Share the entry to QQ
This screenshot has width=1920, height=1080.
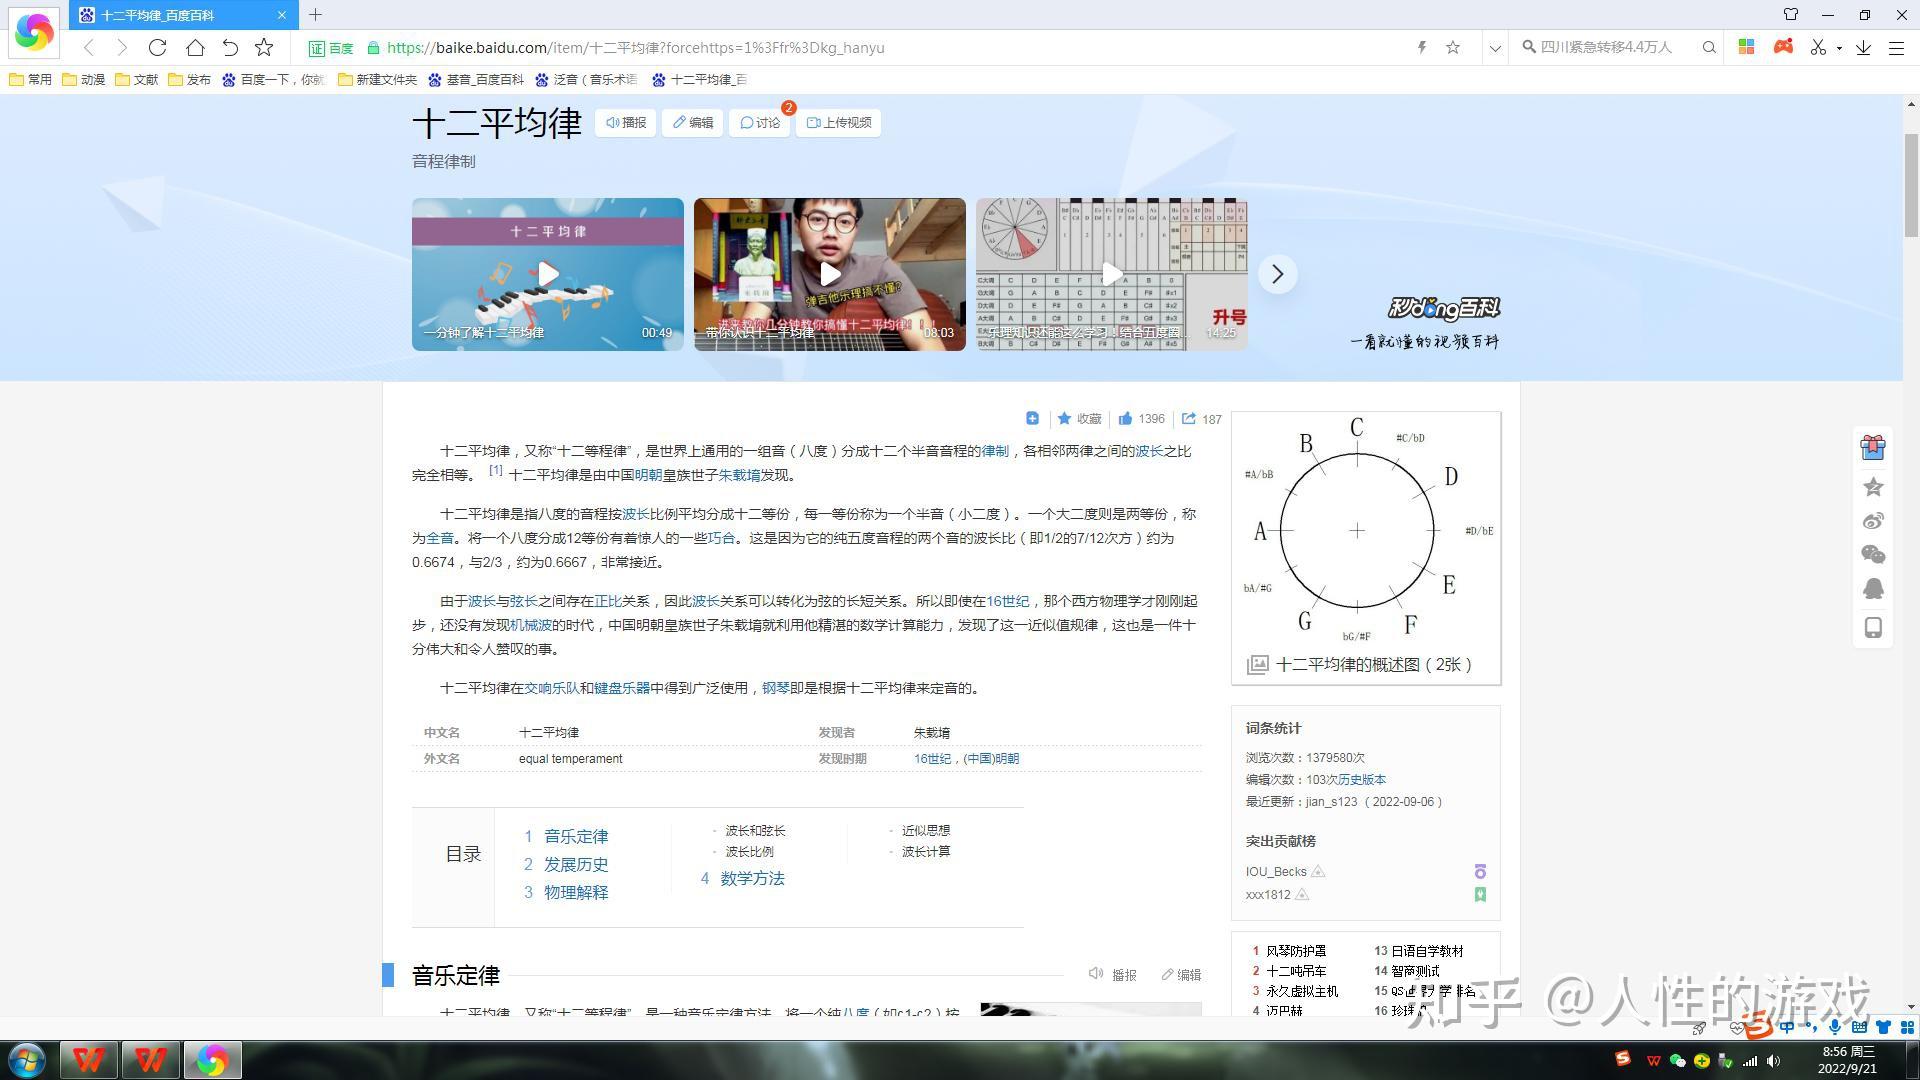[x=1873, y=589]
